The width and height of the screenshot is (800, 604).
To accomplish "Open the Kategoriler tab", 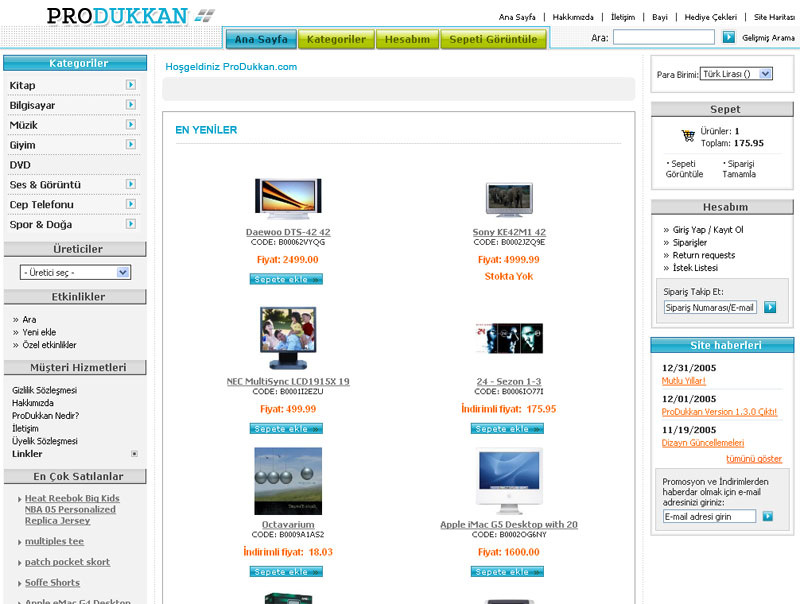I will pyautogui.click(x=336, y=39).
